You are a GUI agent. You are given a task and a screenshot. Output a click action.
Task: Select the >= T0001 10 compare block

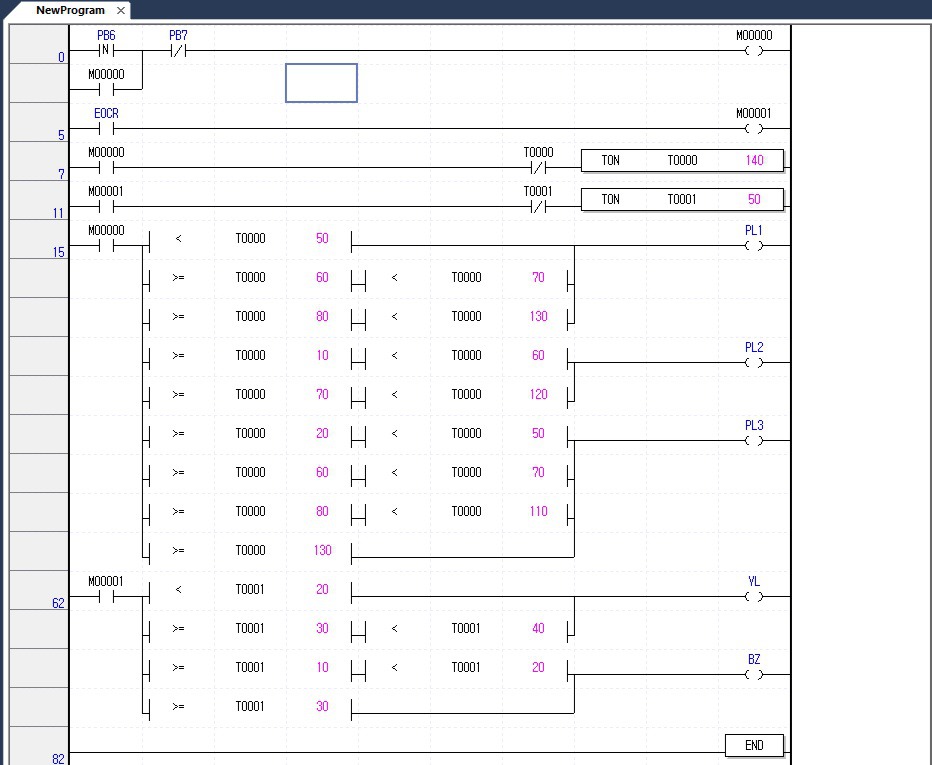[250, 668]
